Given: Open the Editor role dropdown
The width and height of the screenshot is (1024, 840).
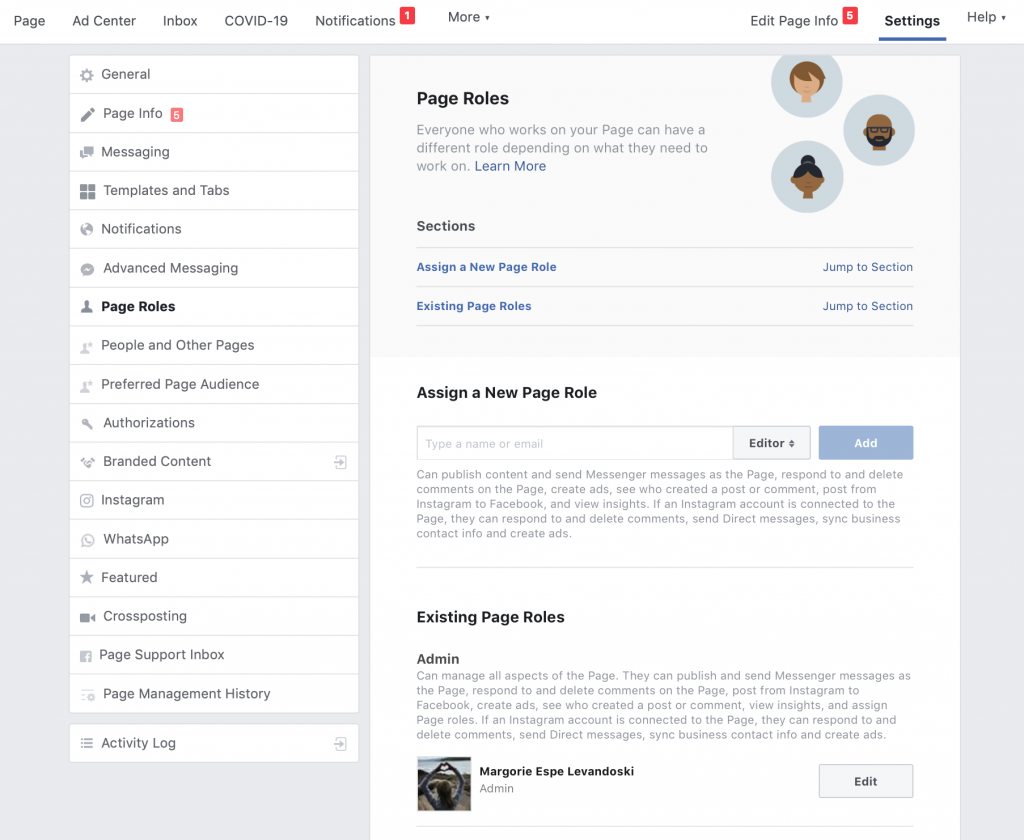Looking at the screenshot, I should [x=771, y=443].
